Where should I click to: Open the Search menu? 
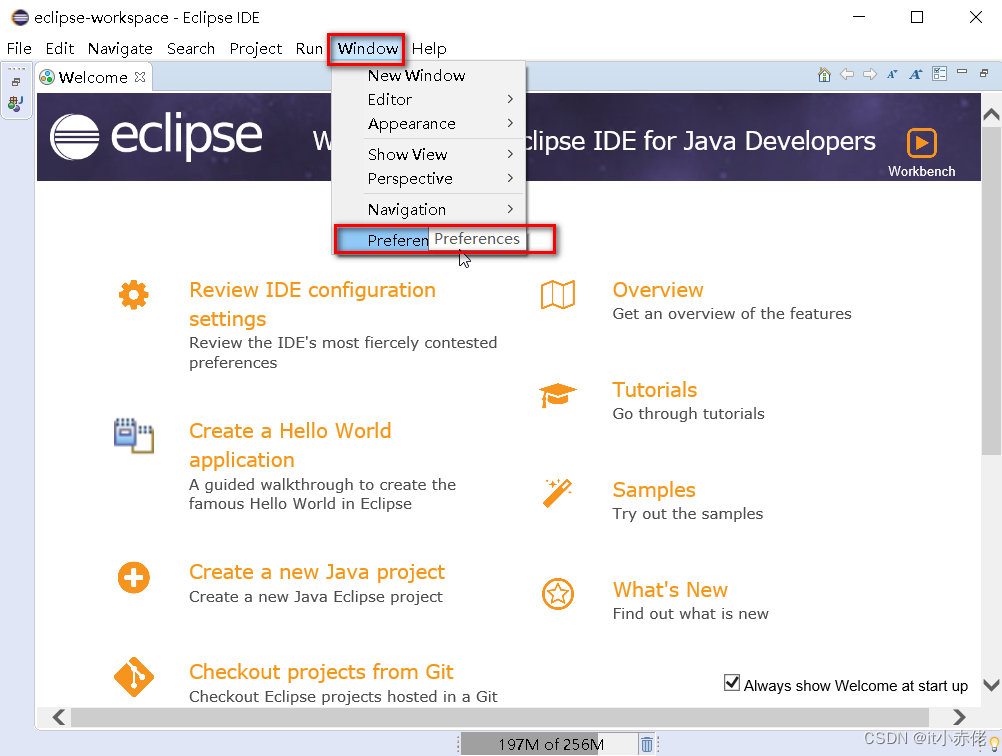190,49
